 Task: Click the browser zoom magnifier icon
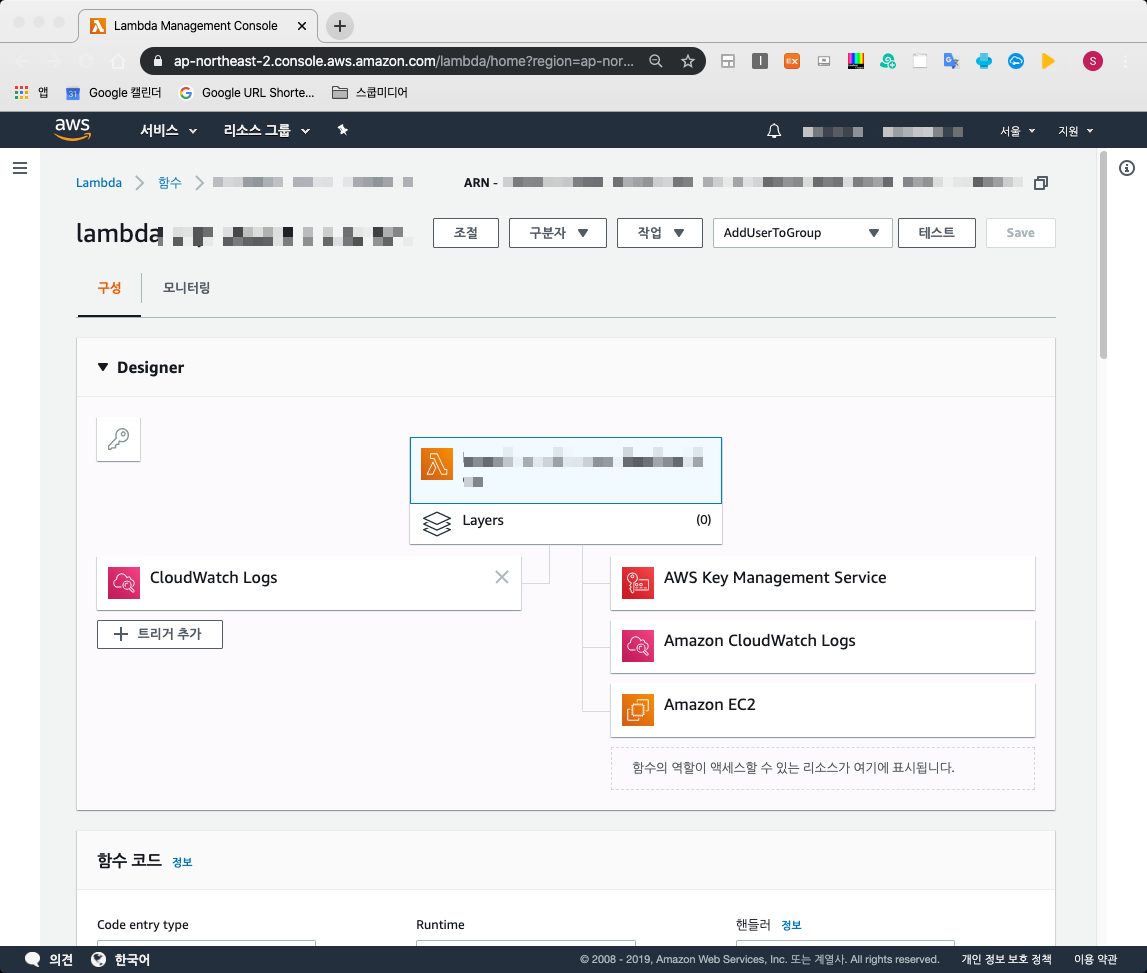(656, 61)
